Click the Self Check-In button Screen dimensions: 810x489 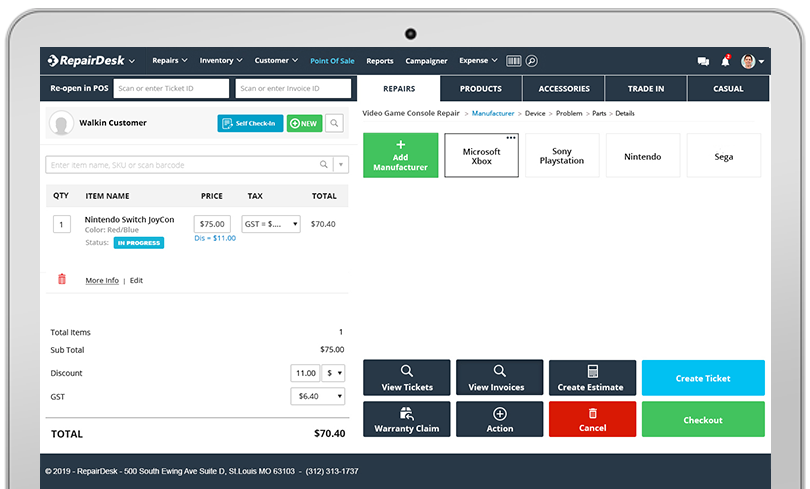pos(250,123)
